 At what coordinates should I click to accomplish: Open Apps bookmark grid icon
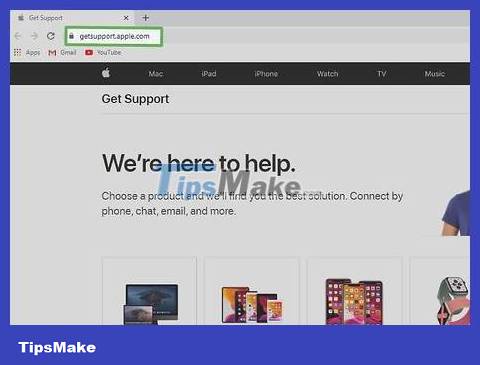point(18,52)
